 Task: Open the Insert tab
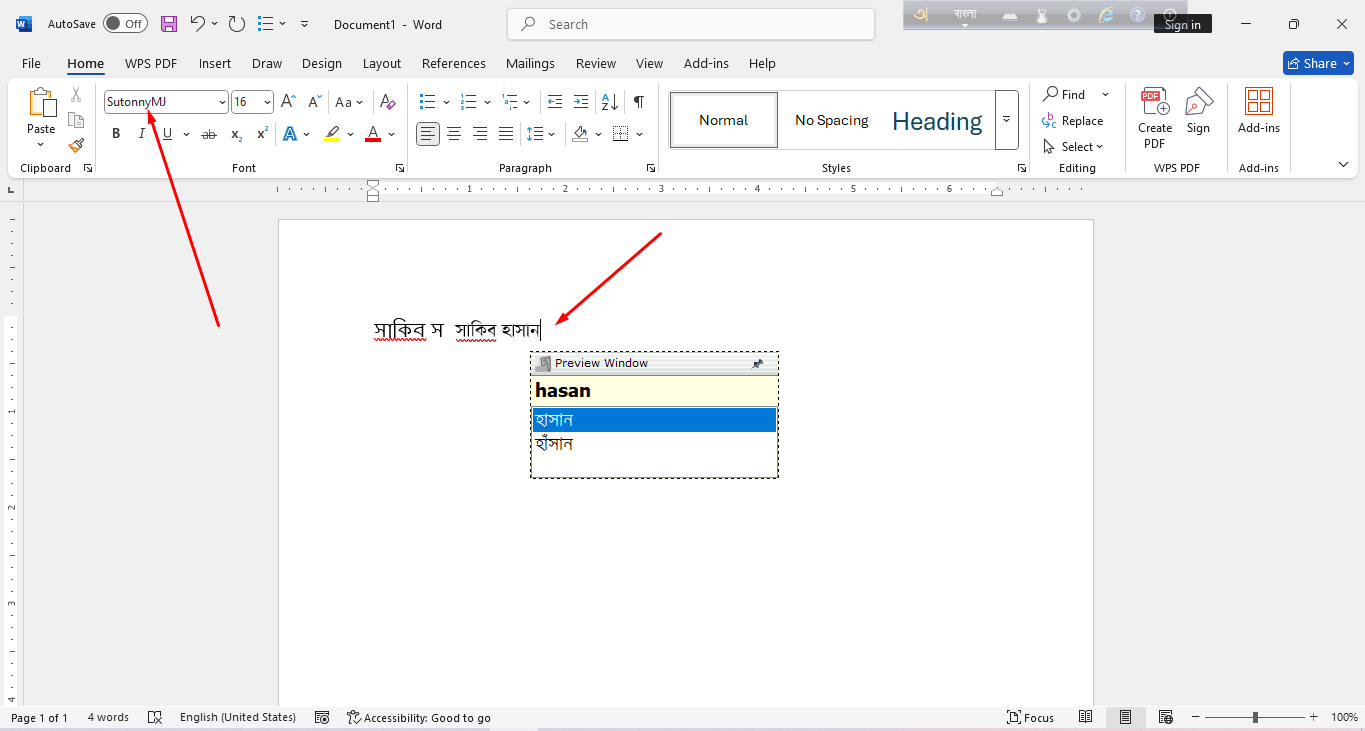214,63
